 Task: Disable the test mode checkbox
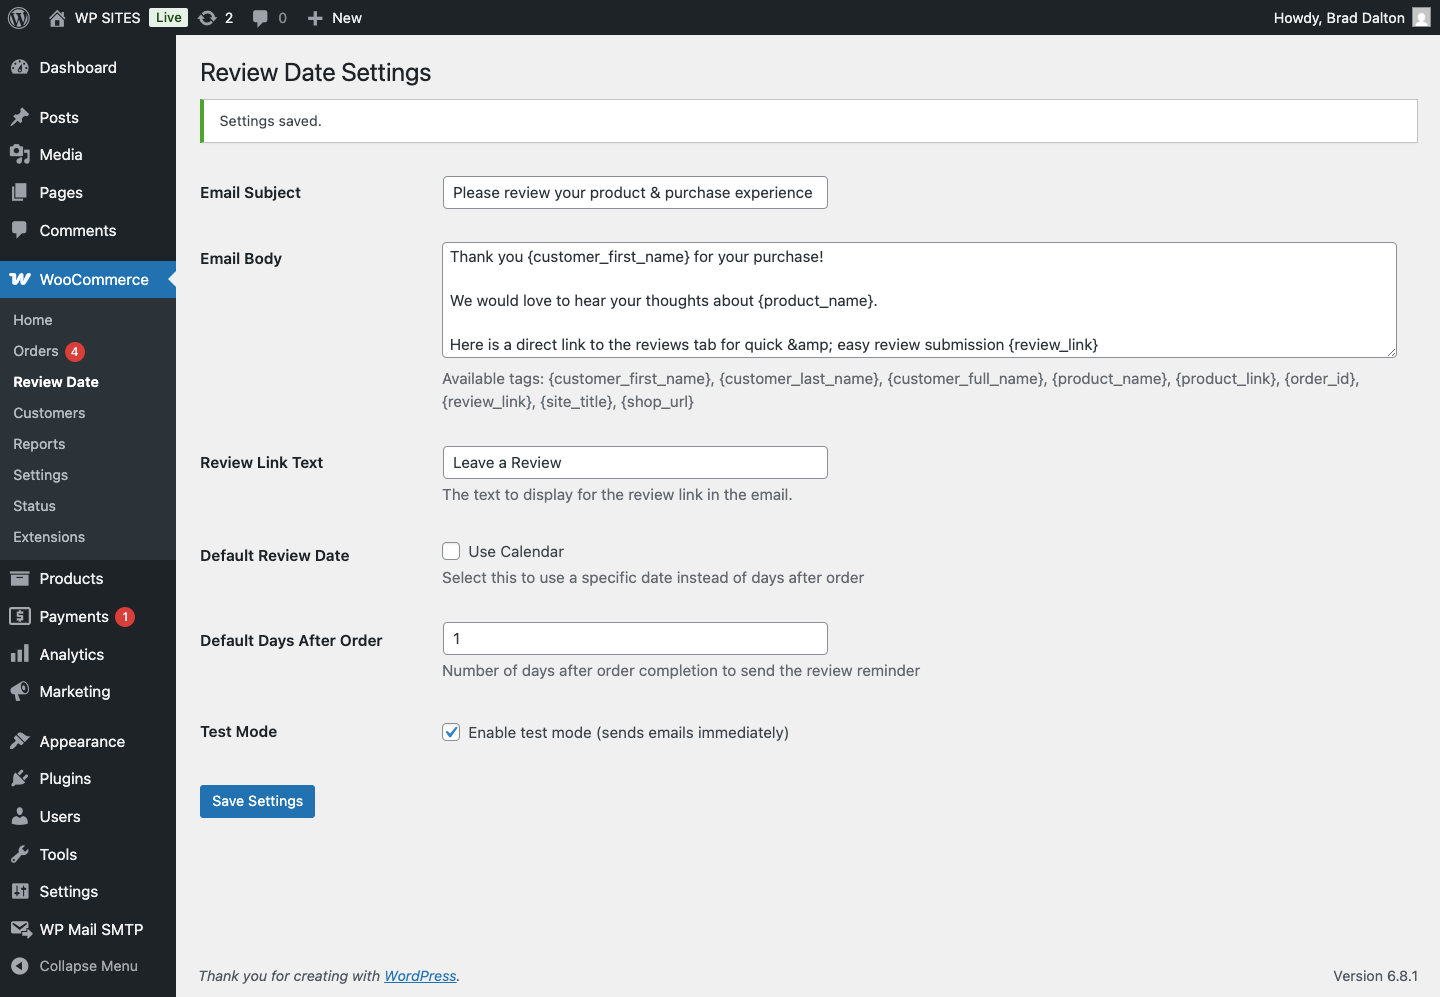point(452,733)
